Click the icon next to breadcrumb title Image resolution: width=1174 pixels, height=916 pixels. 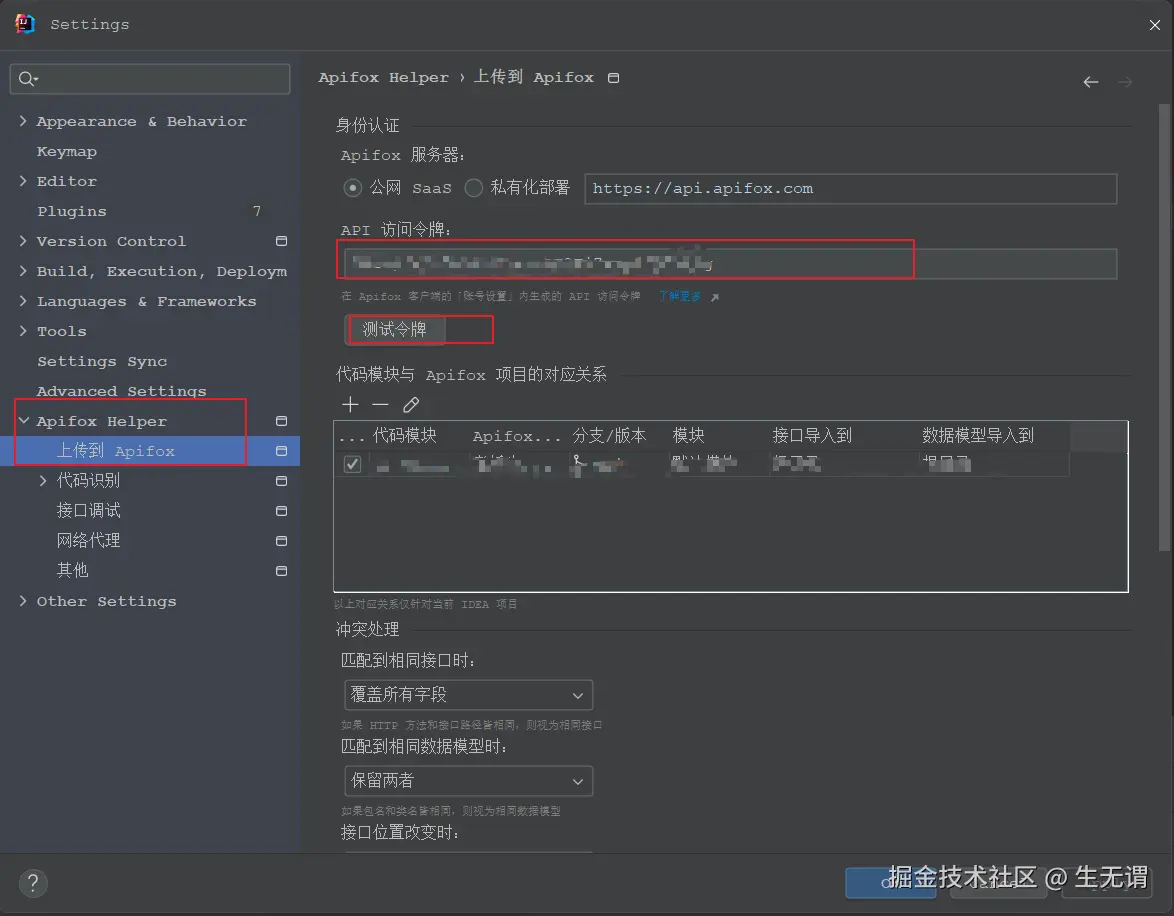coord(613,78)
